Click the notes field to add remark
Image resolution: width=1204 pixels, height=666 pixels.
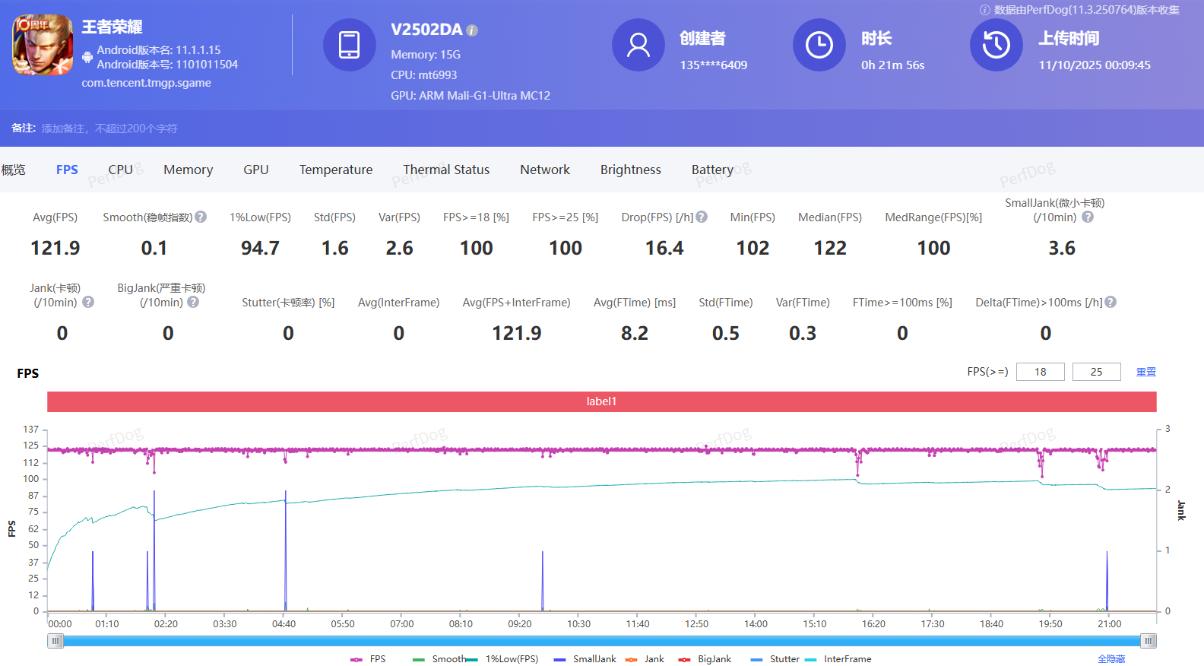(110, 128)
